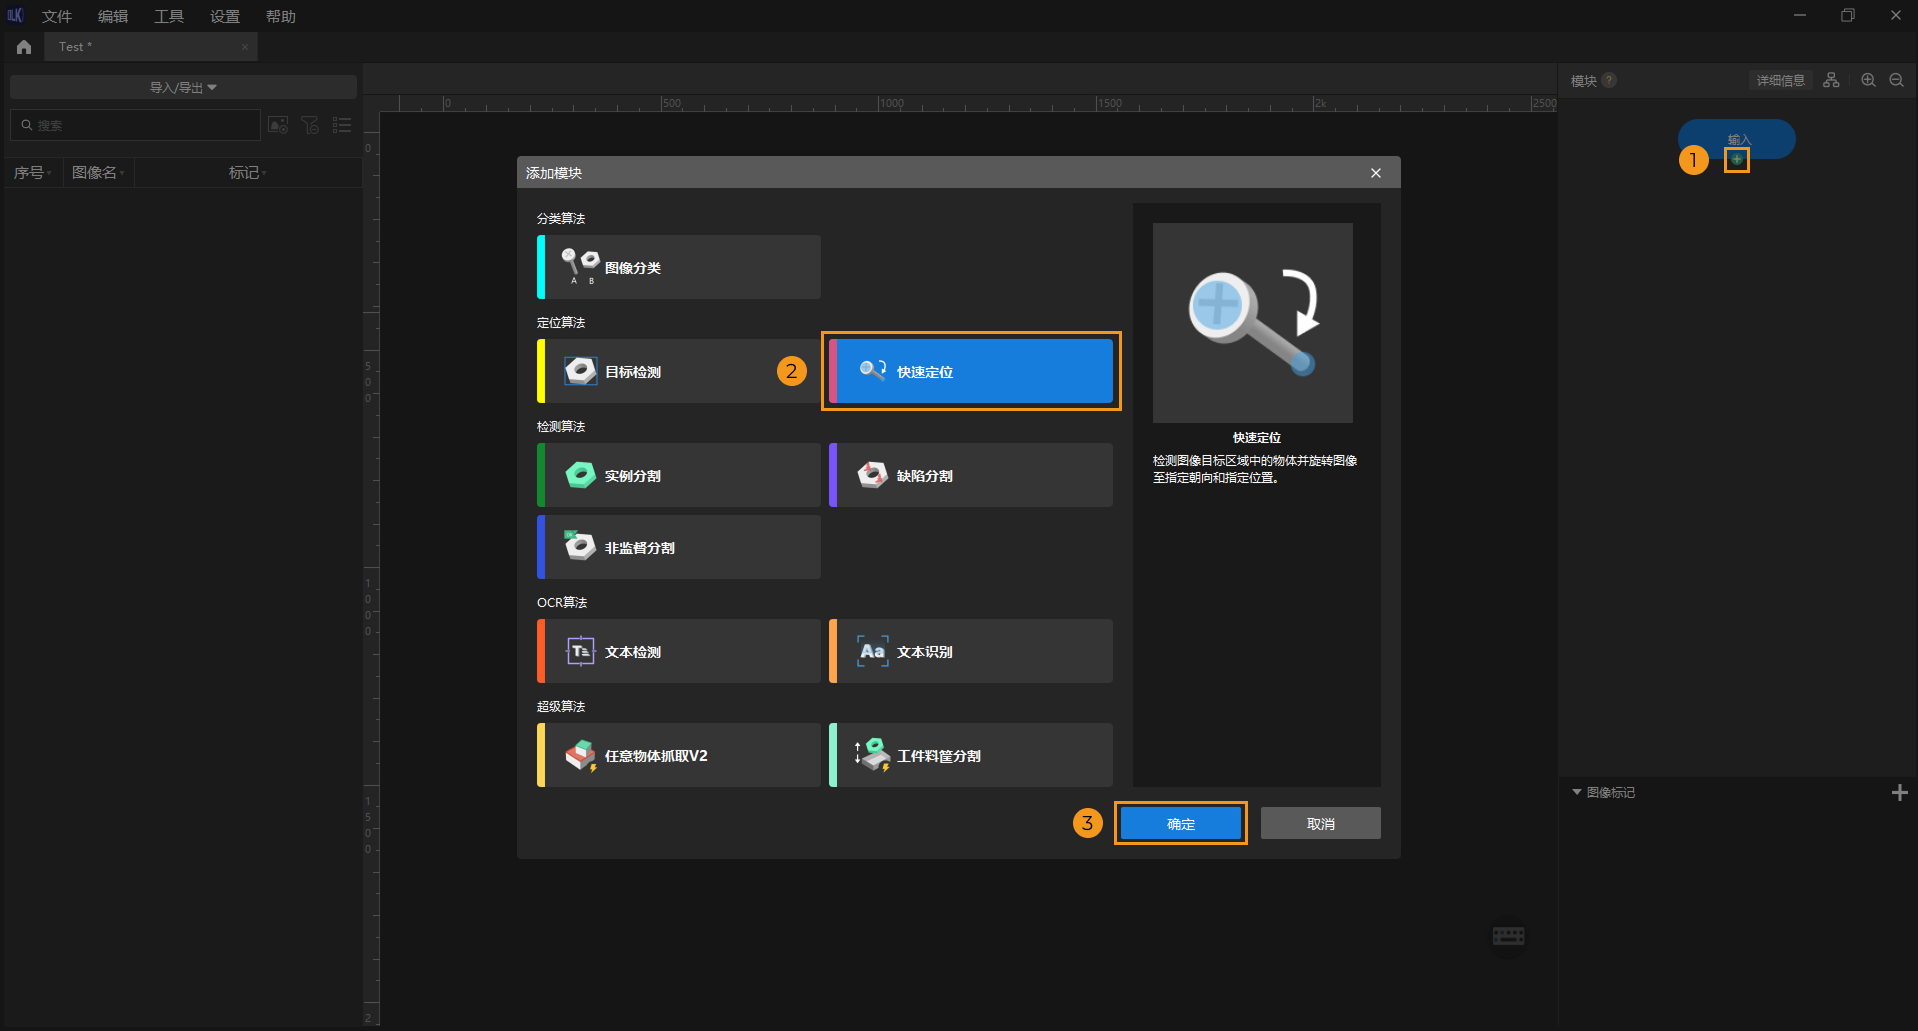Open the 文件 menu
The image size is (1918, 1031).
[x=57, y=16]
